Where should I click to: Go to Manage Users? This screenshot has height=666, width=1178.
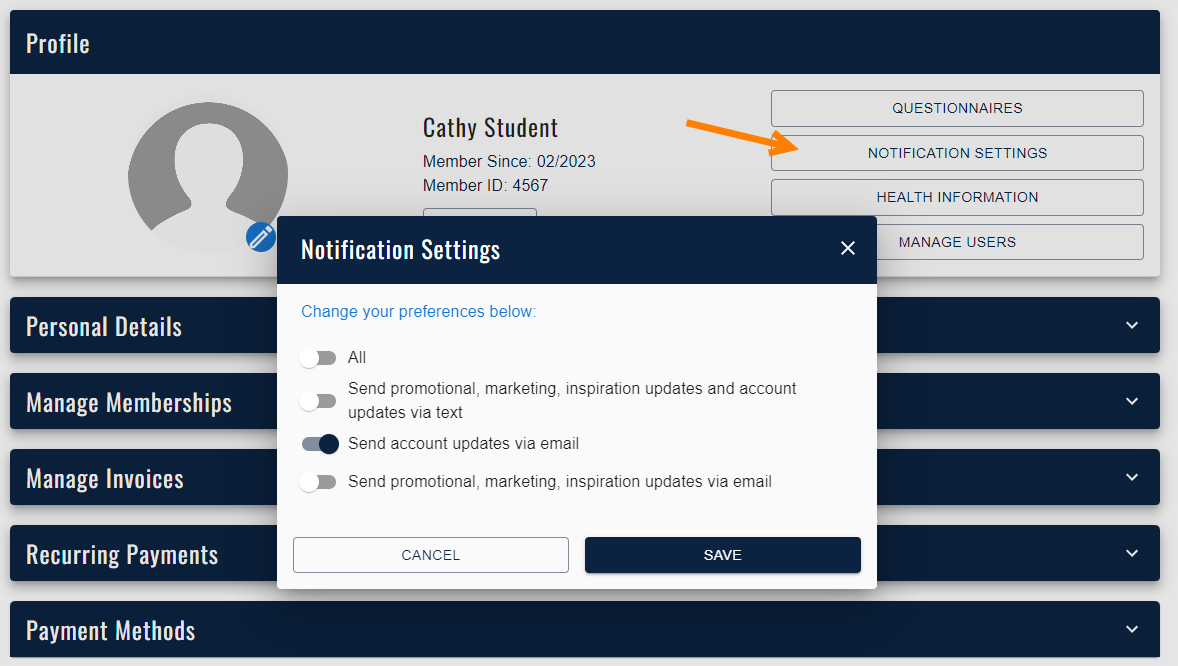coord(957,242)
